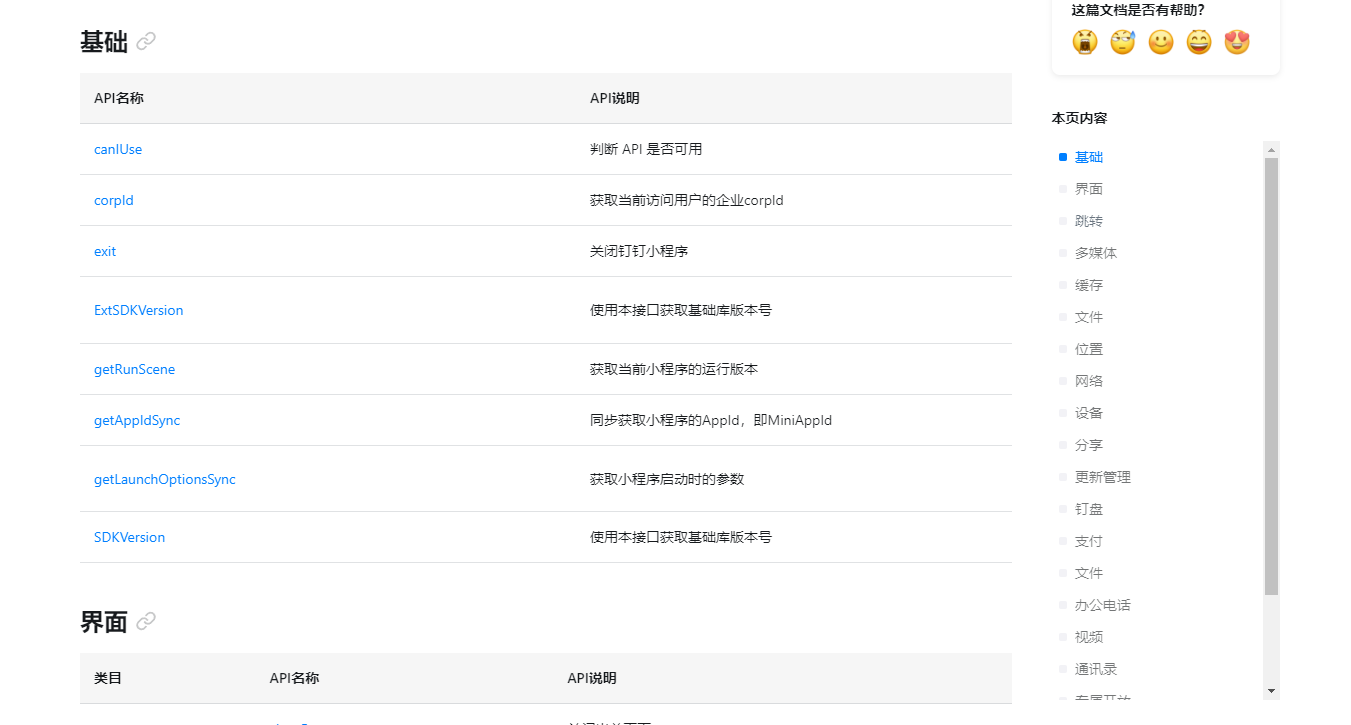Viewport: 1351px width, 725px height.
Task: Click the 基础 section heading text
Action: coord(104,42)
